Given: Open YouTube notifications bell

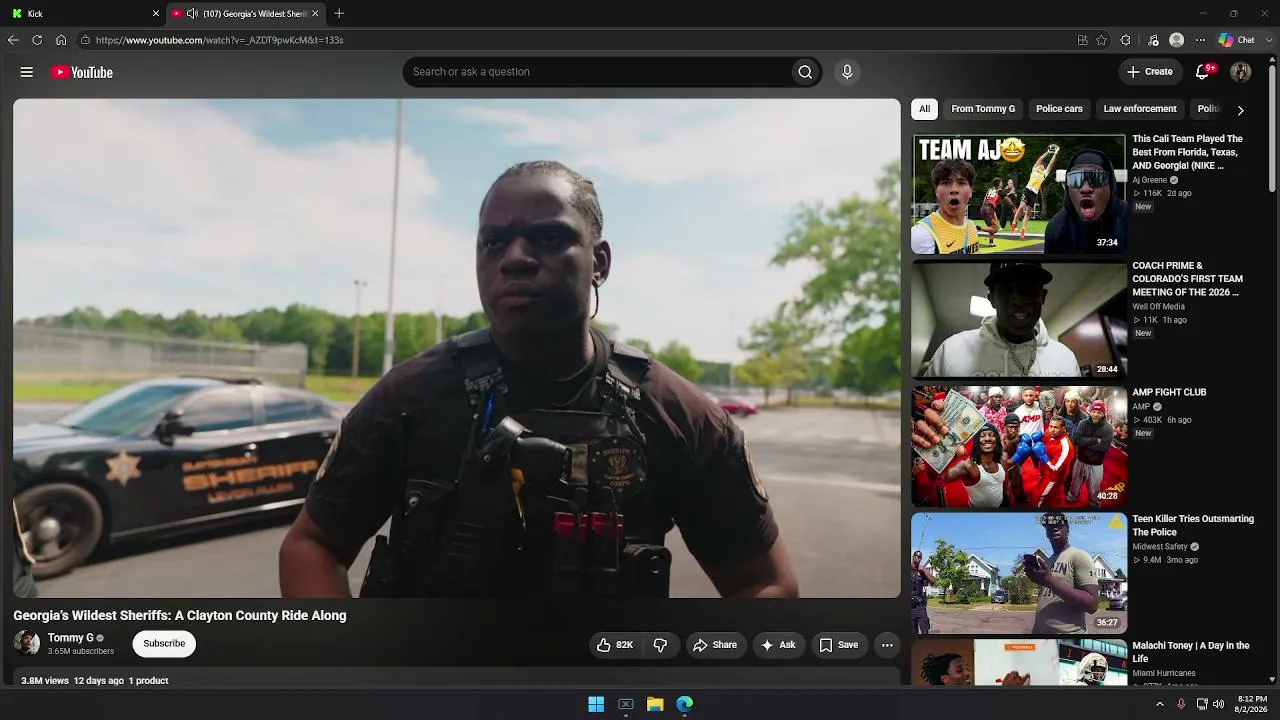Looking at the screenshot, I should (1203, 72).
